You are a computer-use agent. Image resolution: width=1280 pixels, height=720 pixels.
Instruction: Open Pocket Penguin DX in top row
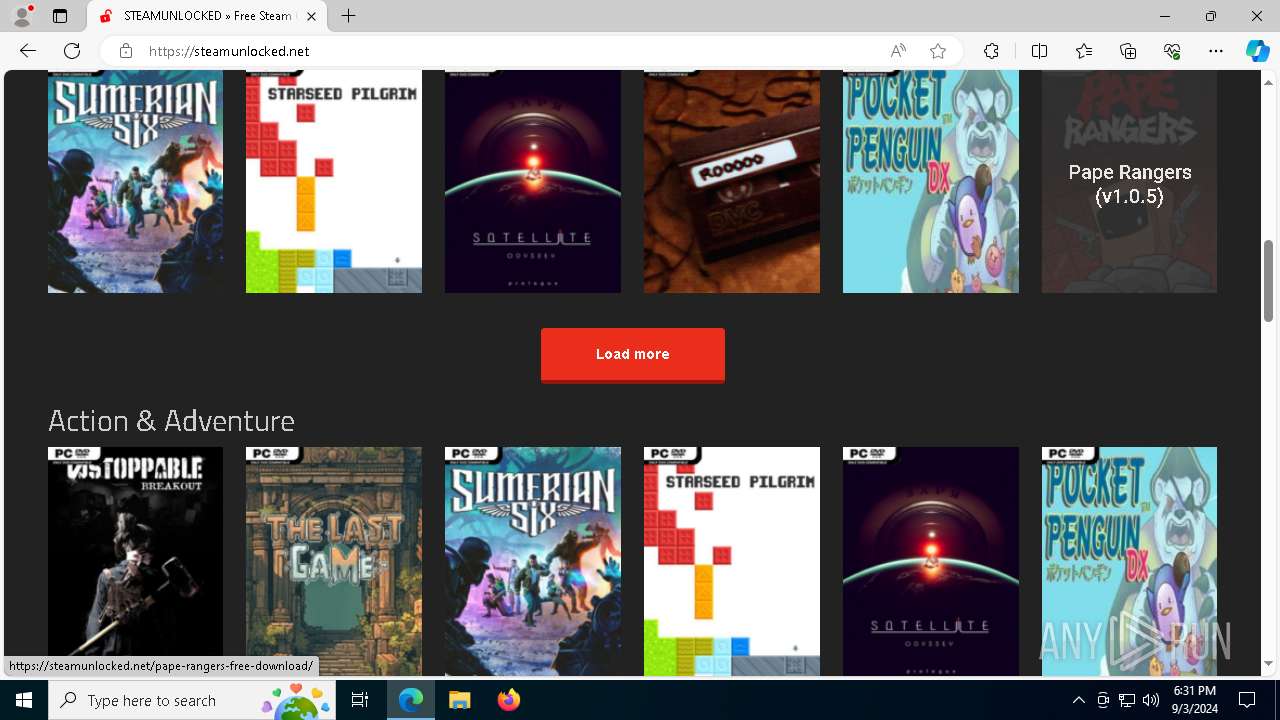pyautogui.click(x=931, y=181)
